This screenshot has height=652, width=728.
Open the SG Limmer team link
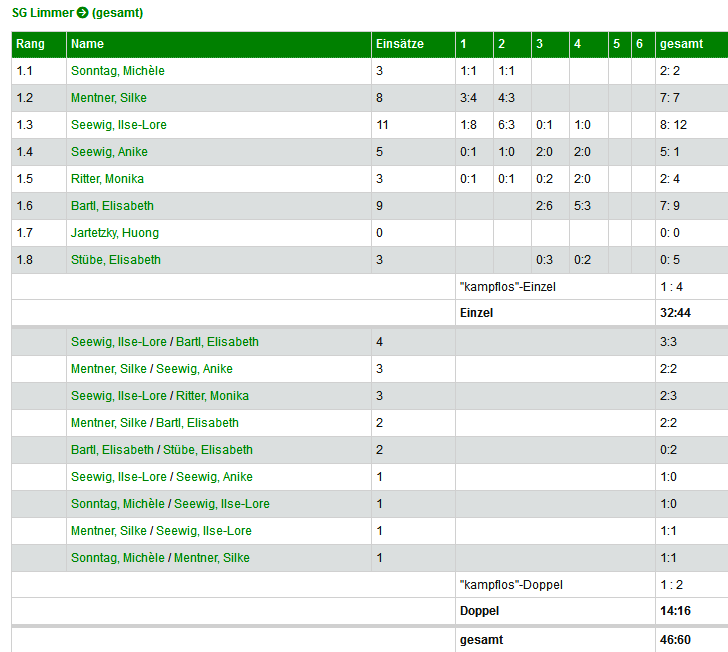42,13
